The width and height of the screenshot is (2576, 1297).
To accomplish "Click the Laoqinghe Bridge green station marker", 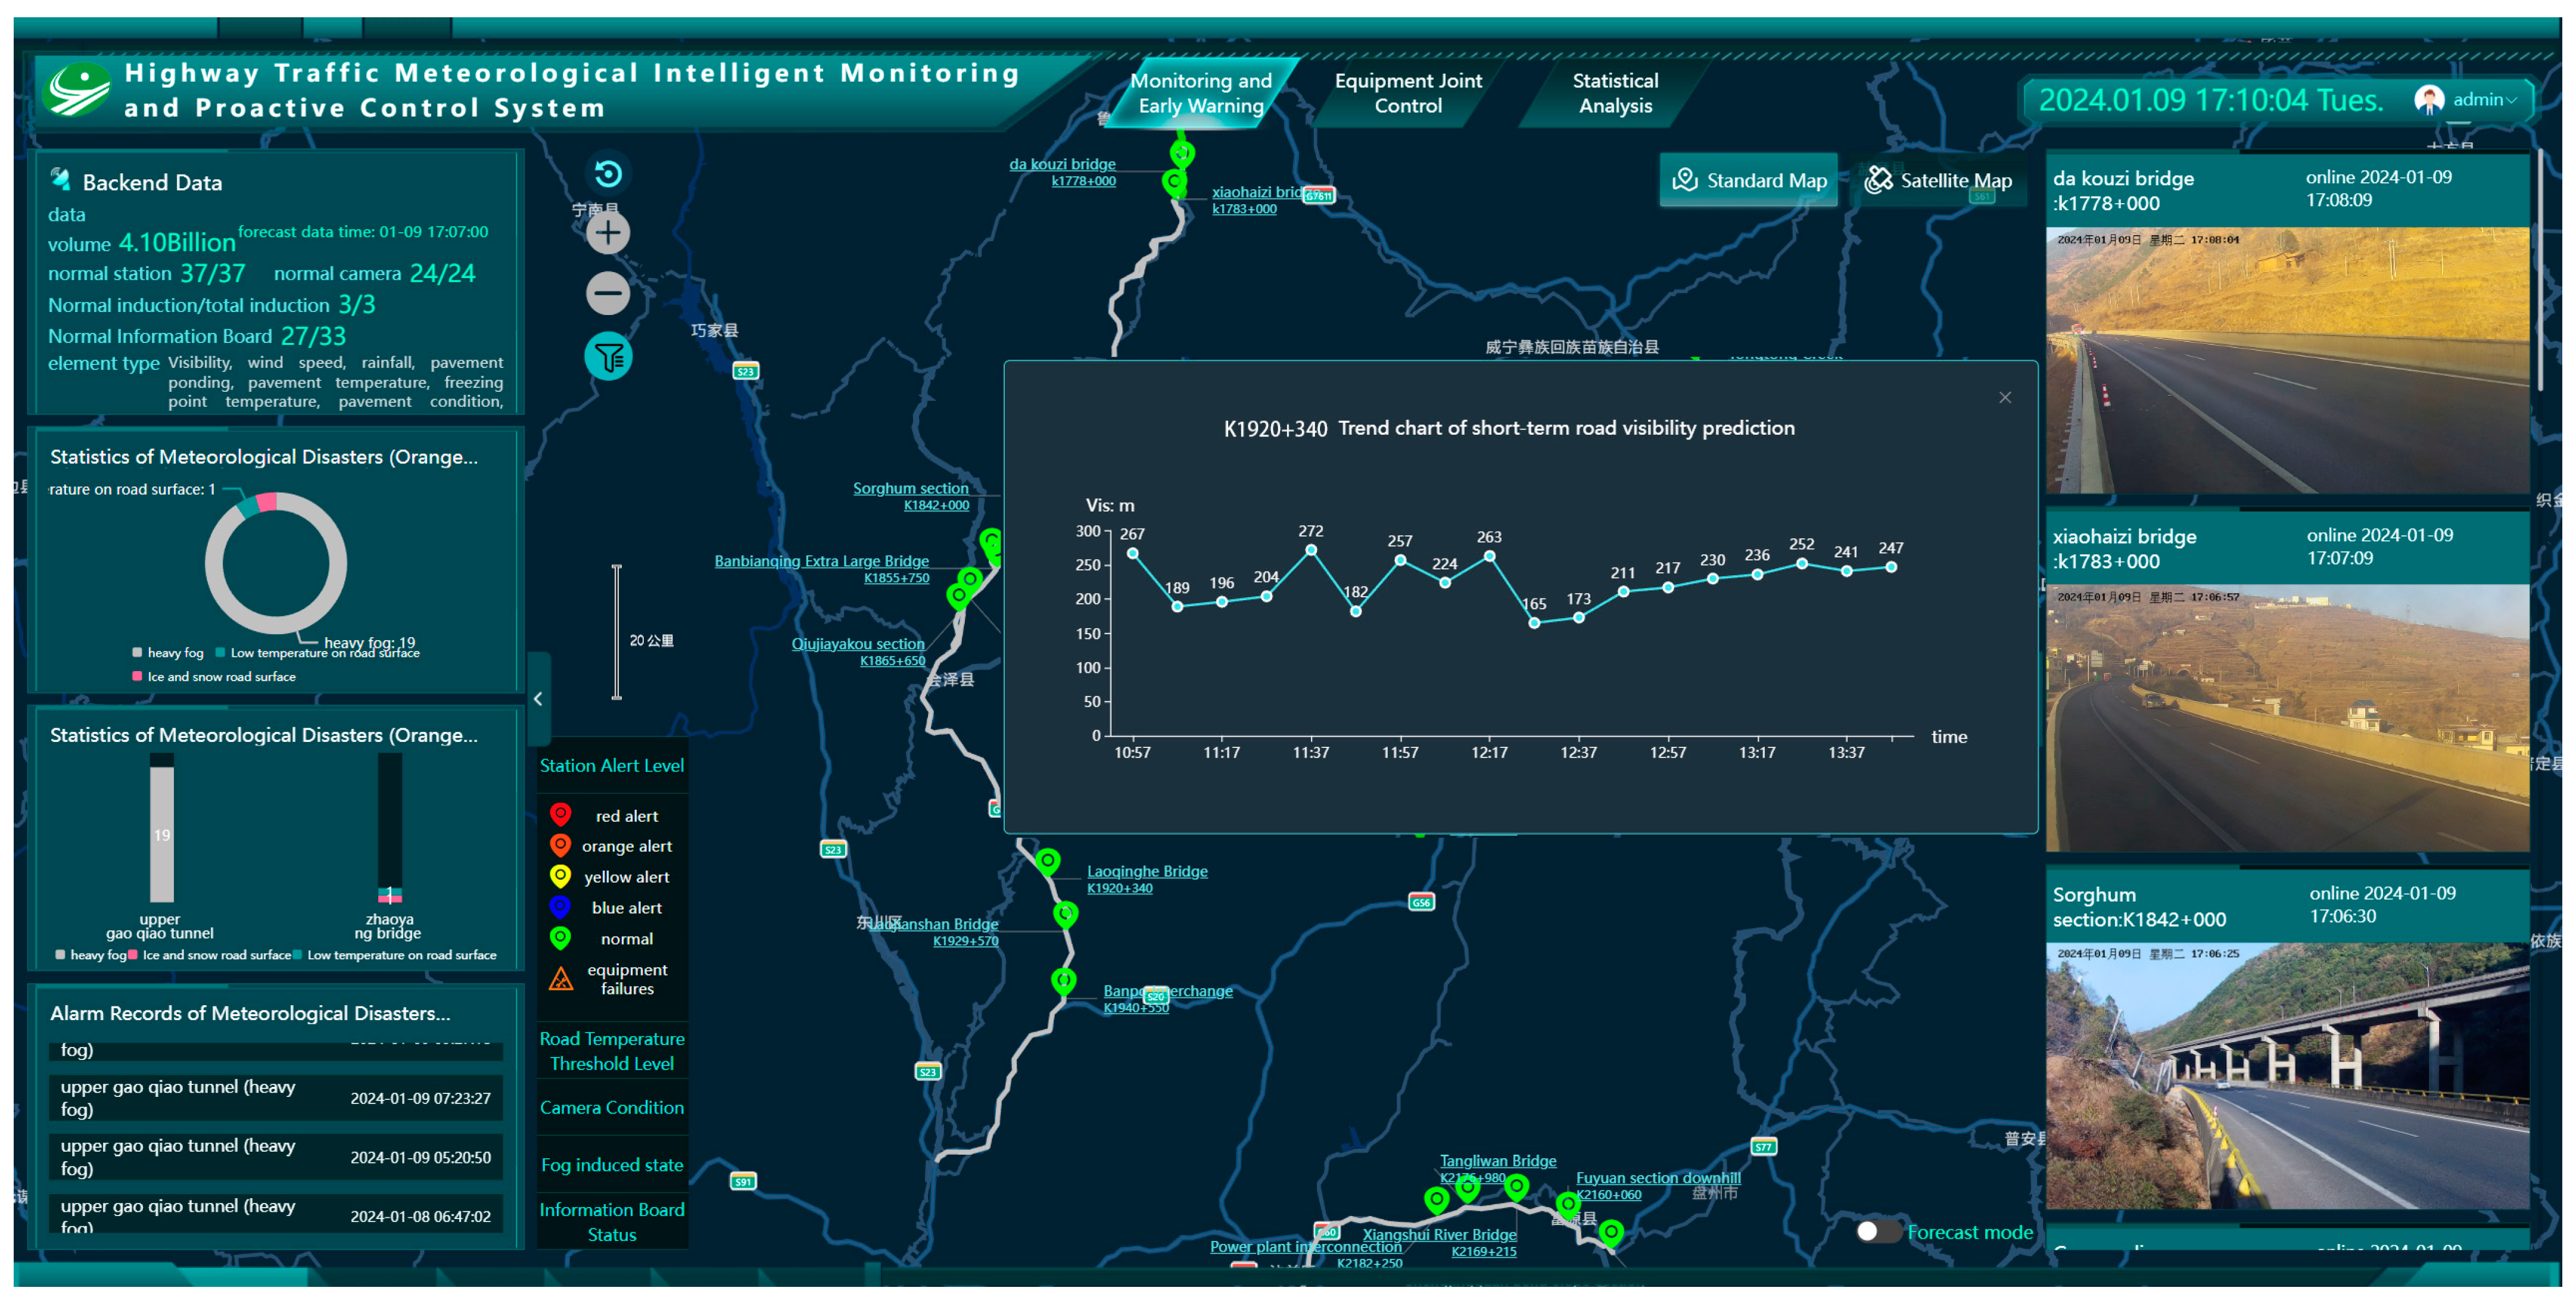I will [1047, 860].
